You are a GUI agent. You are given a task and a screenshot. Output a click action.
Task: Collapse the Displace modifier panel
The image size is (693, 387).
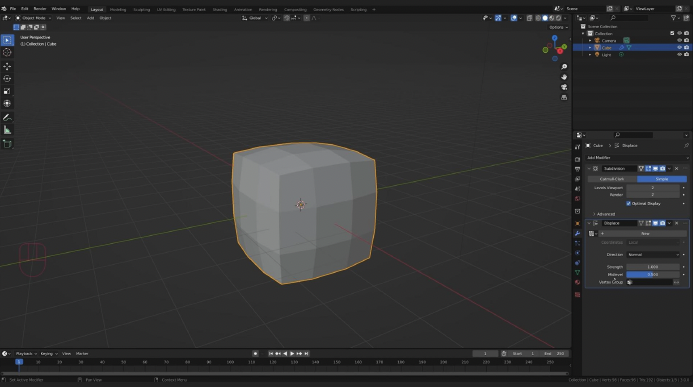pyautogui.click(x=589, y=224)
